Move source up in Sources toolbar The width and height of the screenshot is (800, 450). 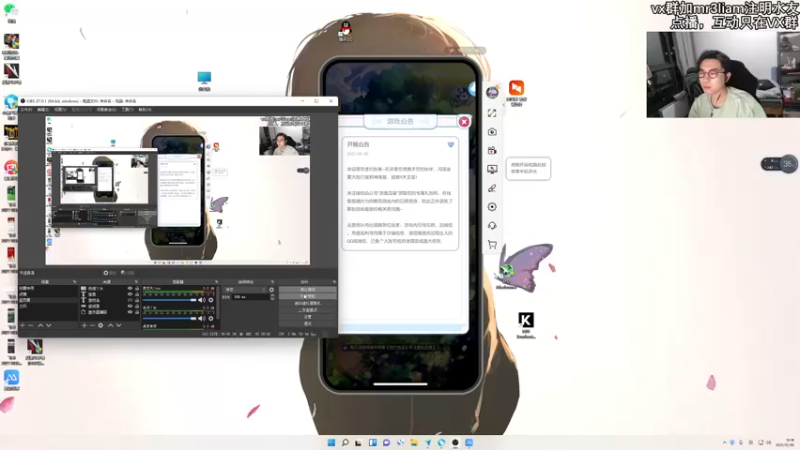point(110,326)
